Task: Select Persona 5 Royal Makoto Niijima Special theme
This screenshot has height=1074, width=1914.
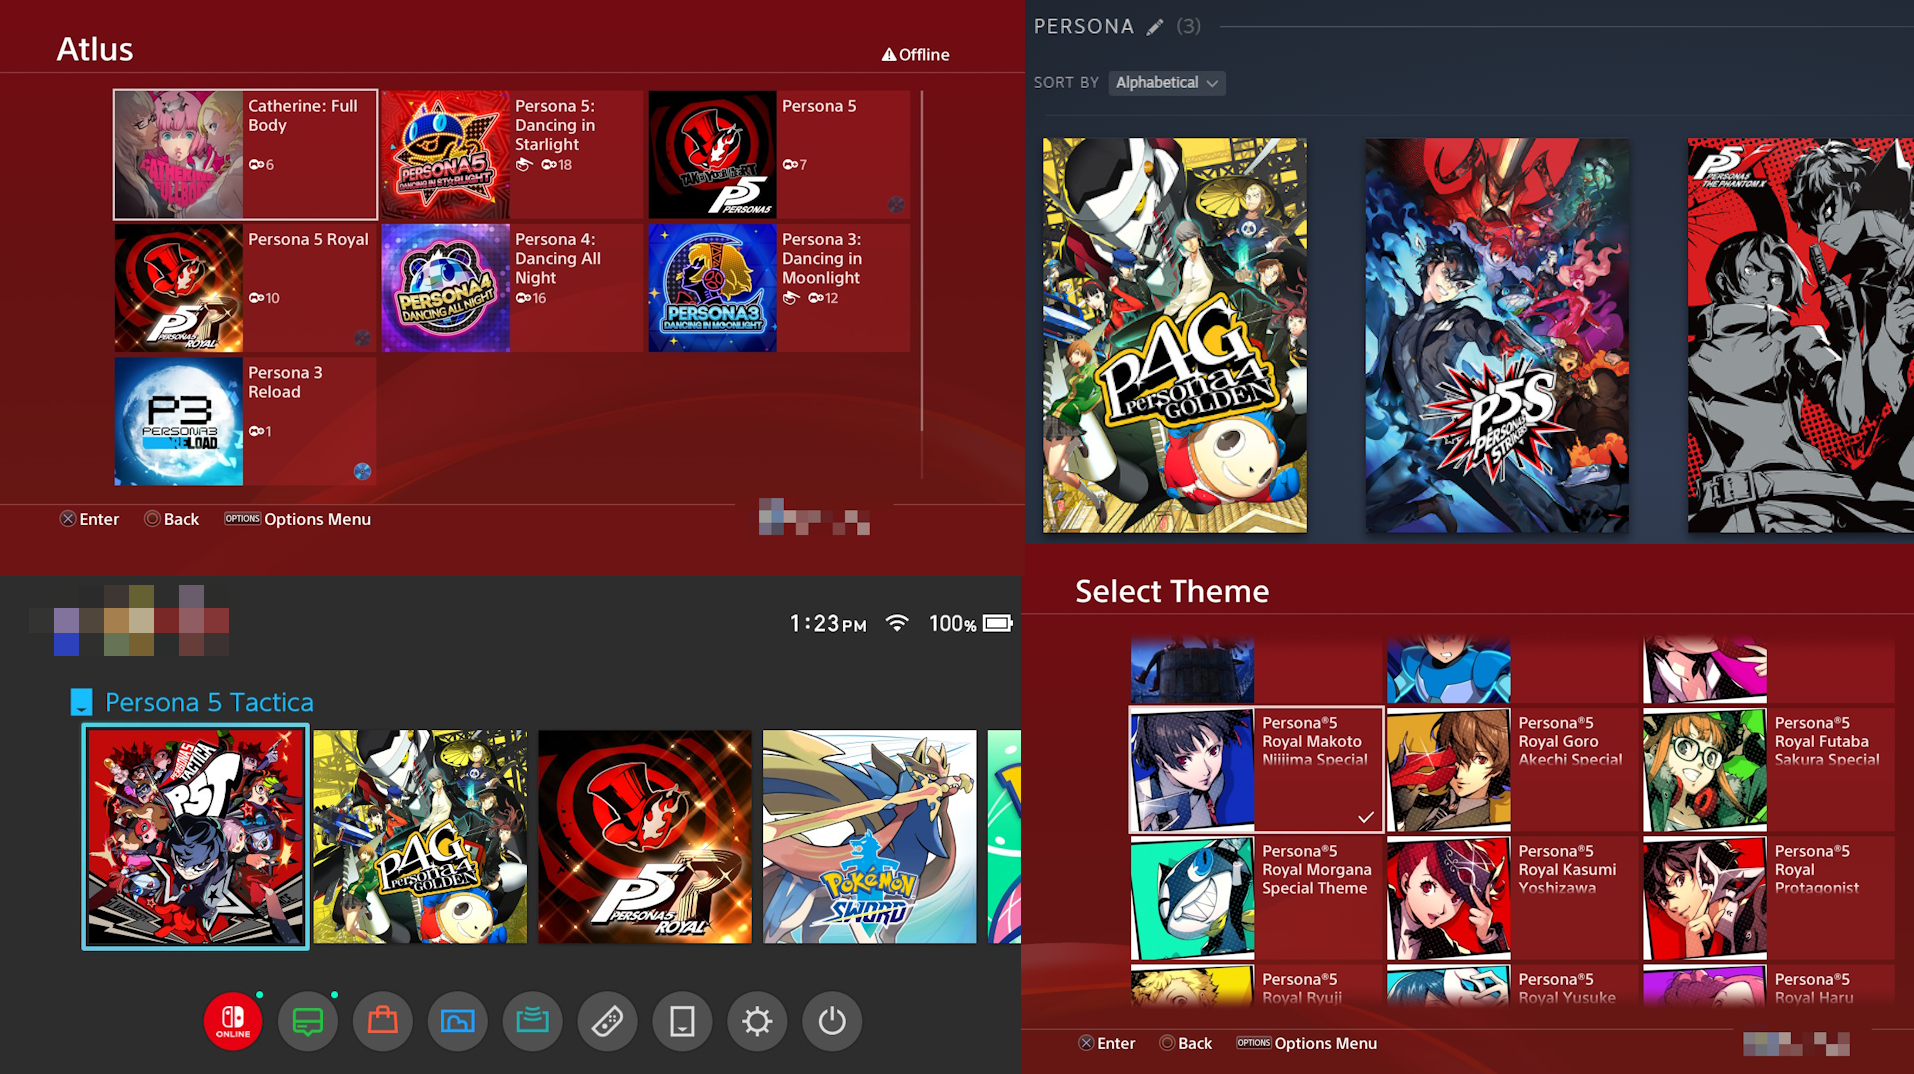Action: (x=1257, y=770)
